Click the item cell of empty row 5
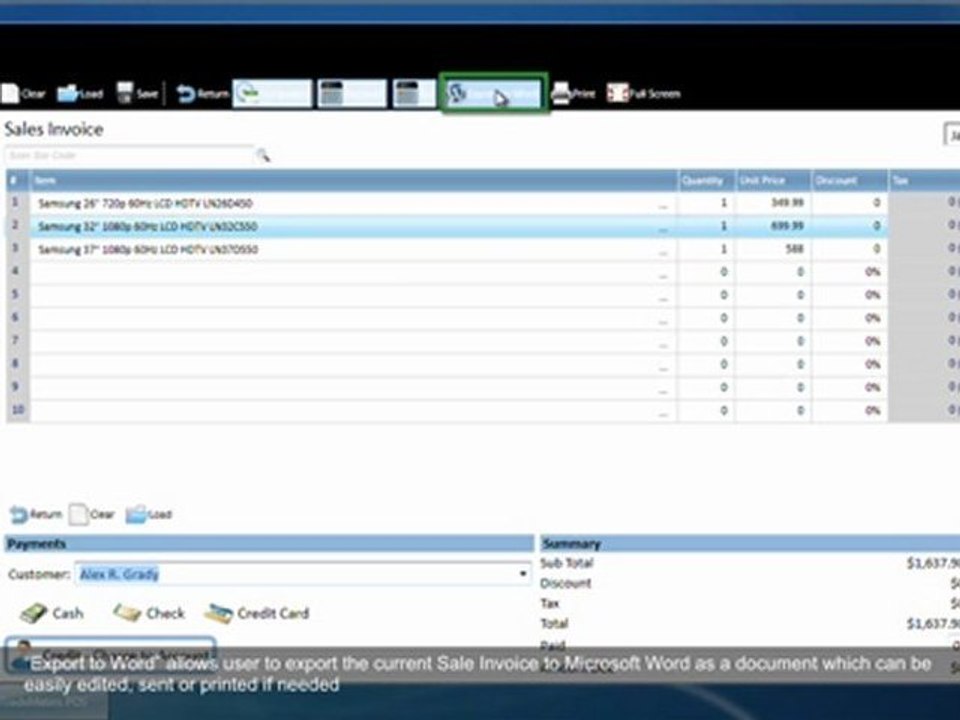This screenshot has height=720, width=960. (353, 295)
